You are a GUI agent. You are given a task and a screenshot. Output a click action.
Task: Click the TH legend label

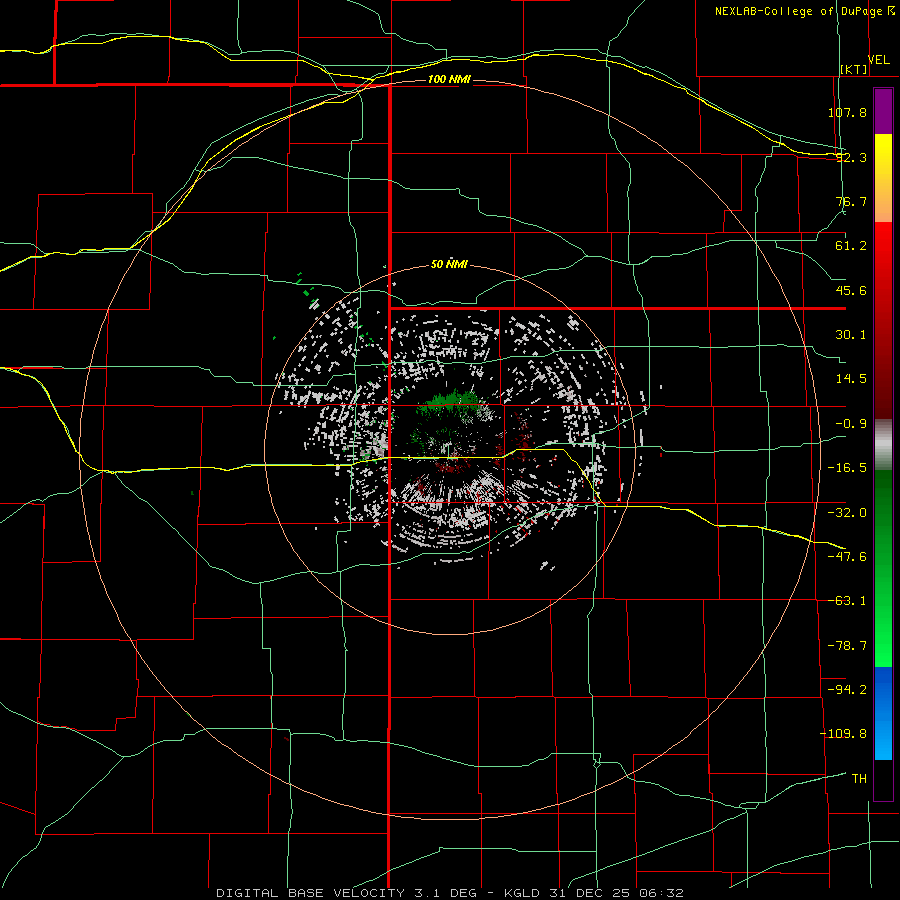pyautogui.click(x=859, y=779)
